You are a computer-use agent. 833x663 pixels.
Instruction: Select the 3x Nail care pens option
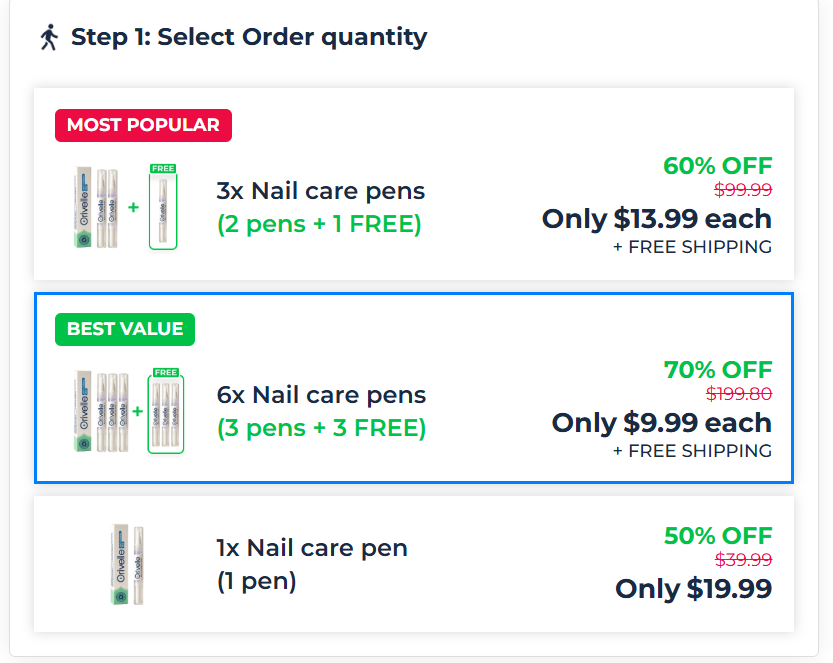click(x=320, y=191)
